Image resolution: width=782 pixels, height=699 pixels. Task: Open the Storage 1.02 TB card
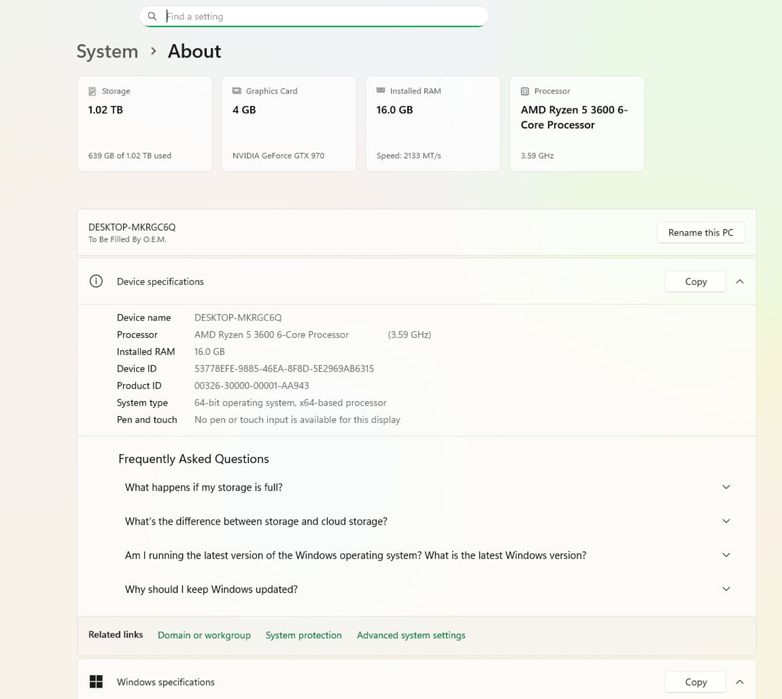pos(145,124)
